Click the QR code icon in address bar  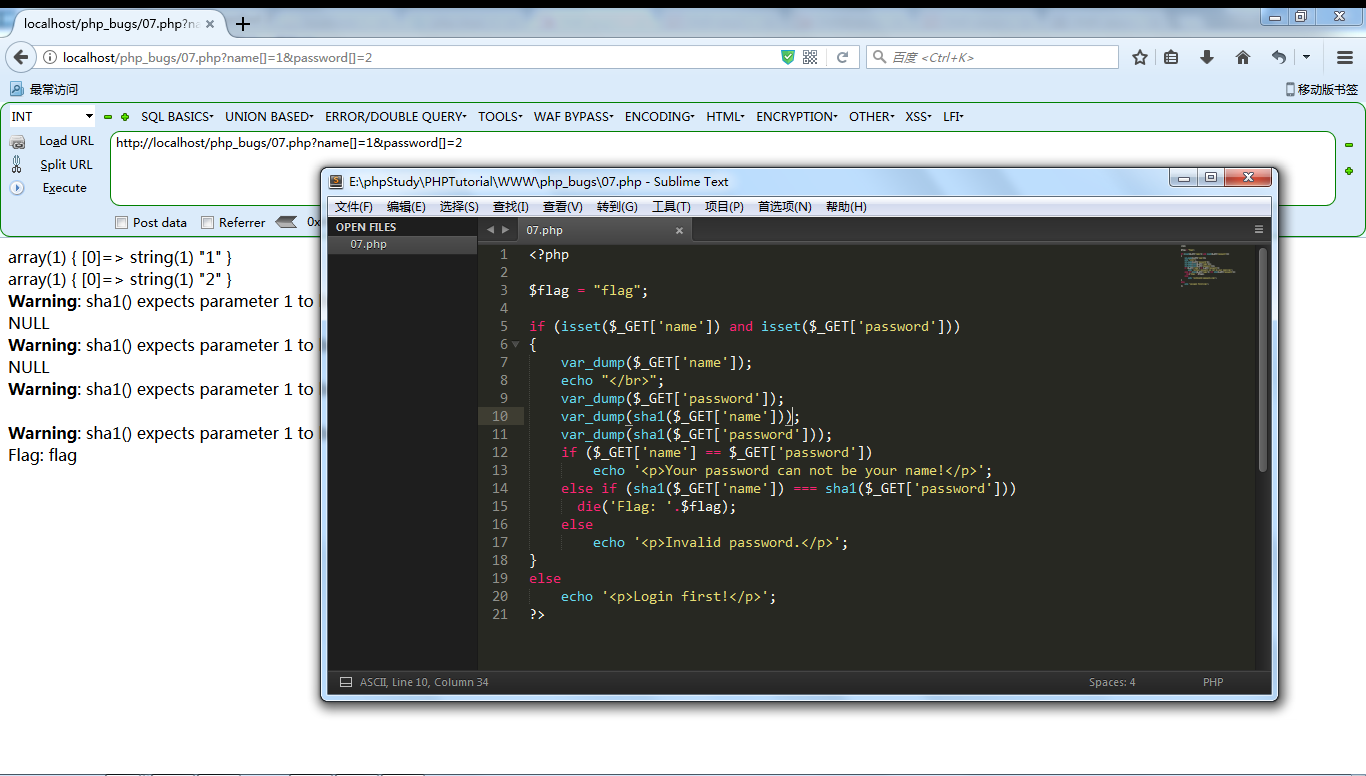pos(810,57)
